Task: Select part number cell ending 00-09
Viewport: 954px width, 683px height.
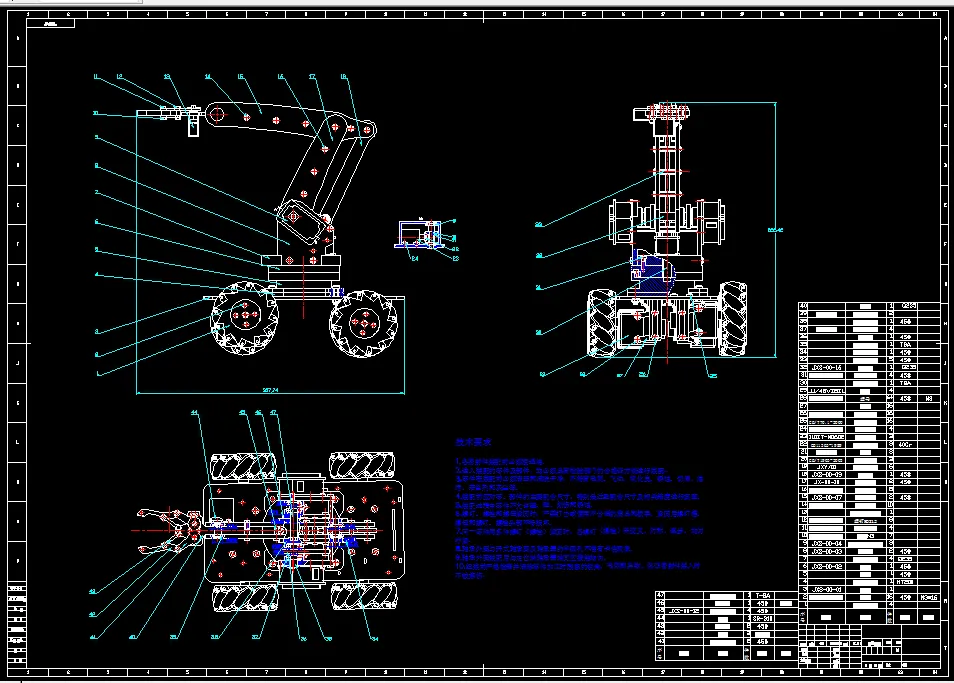Action: click(826, 474)
